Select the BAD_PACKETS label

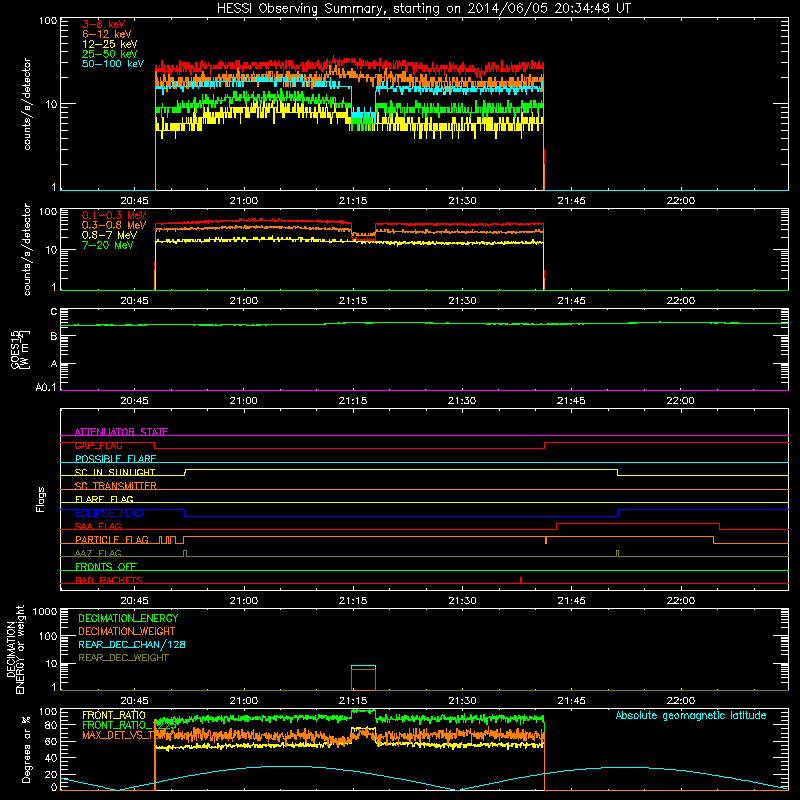pyautogui.click(x=109, y=580)
